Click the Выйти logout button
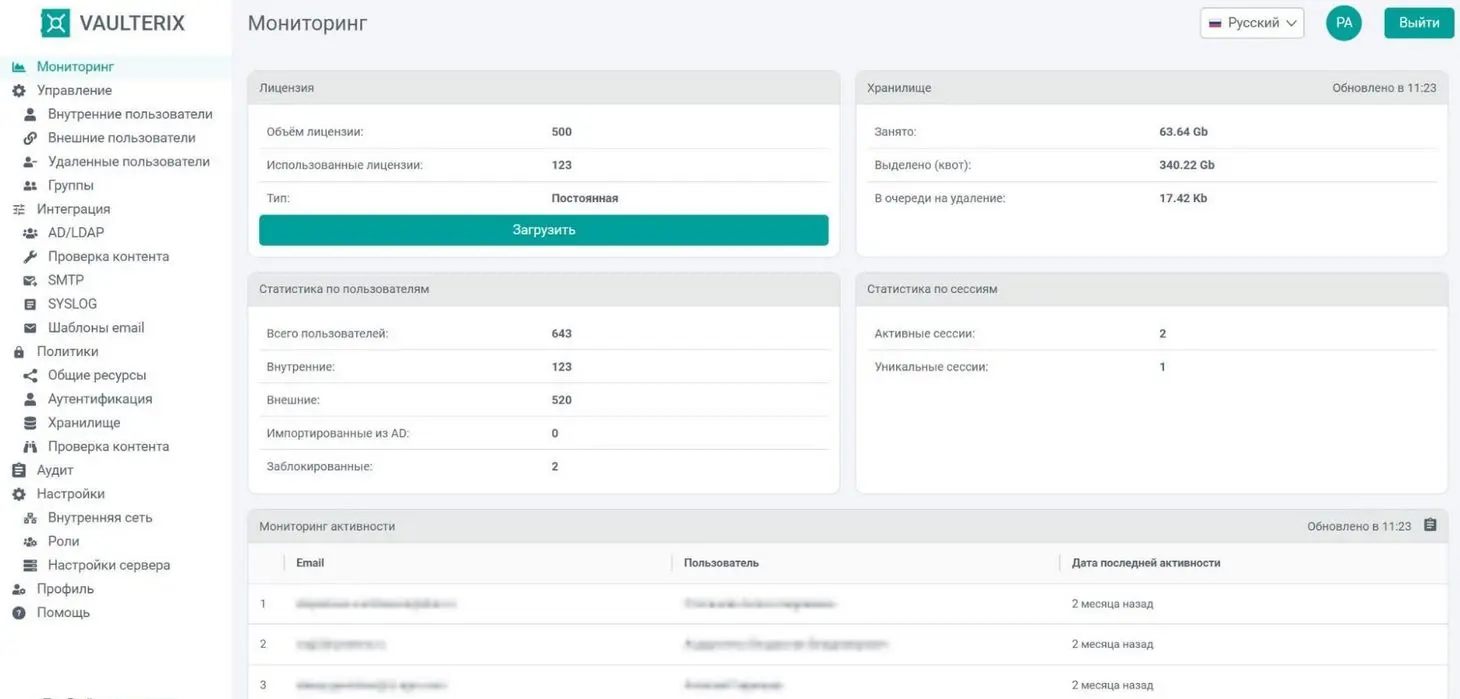 tap(1418, 23)
